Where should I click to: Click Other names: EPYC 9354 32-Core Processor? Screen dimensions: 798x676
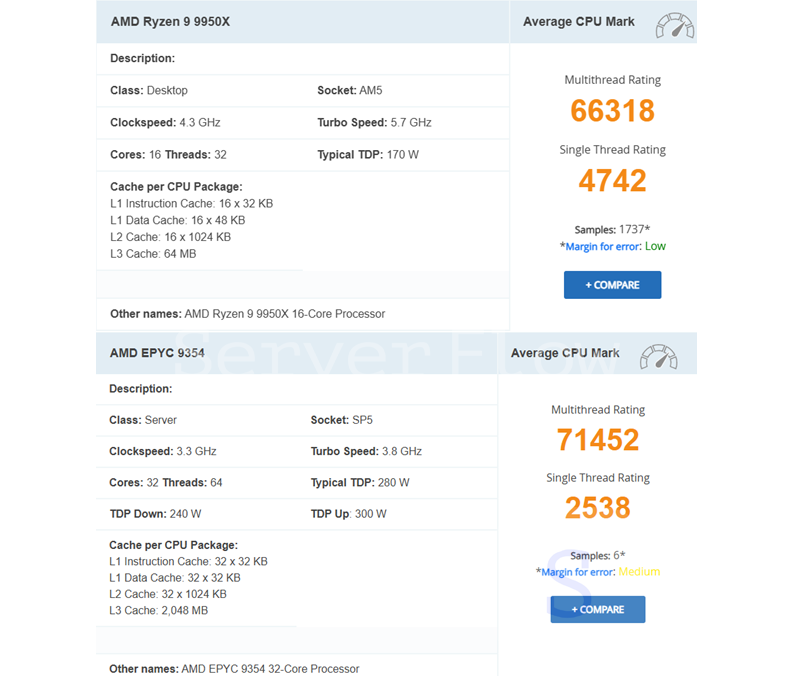234,669
